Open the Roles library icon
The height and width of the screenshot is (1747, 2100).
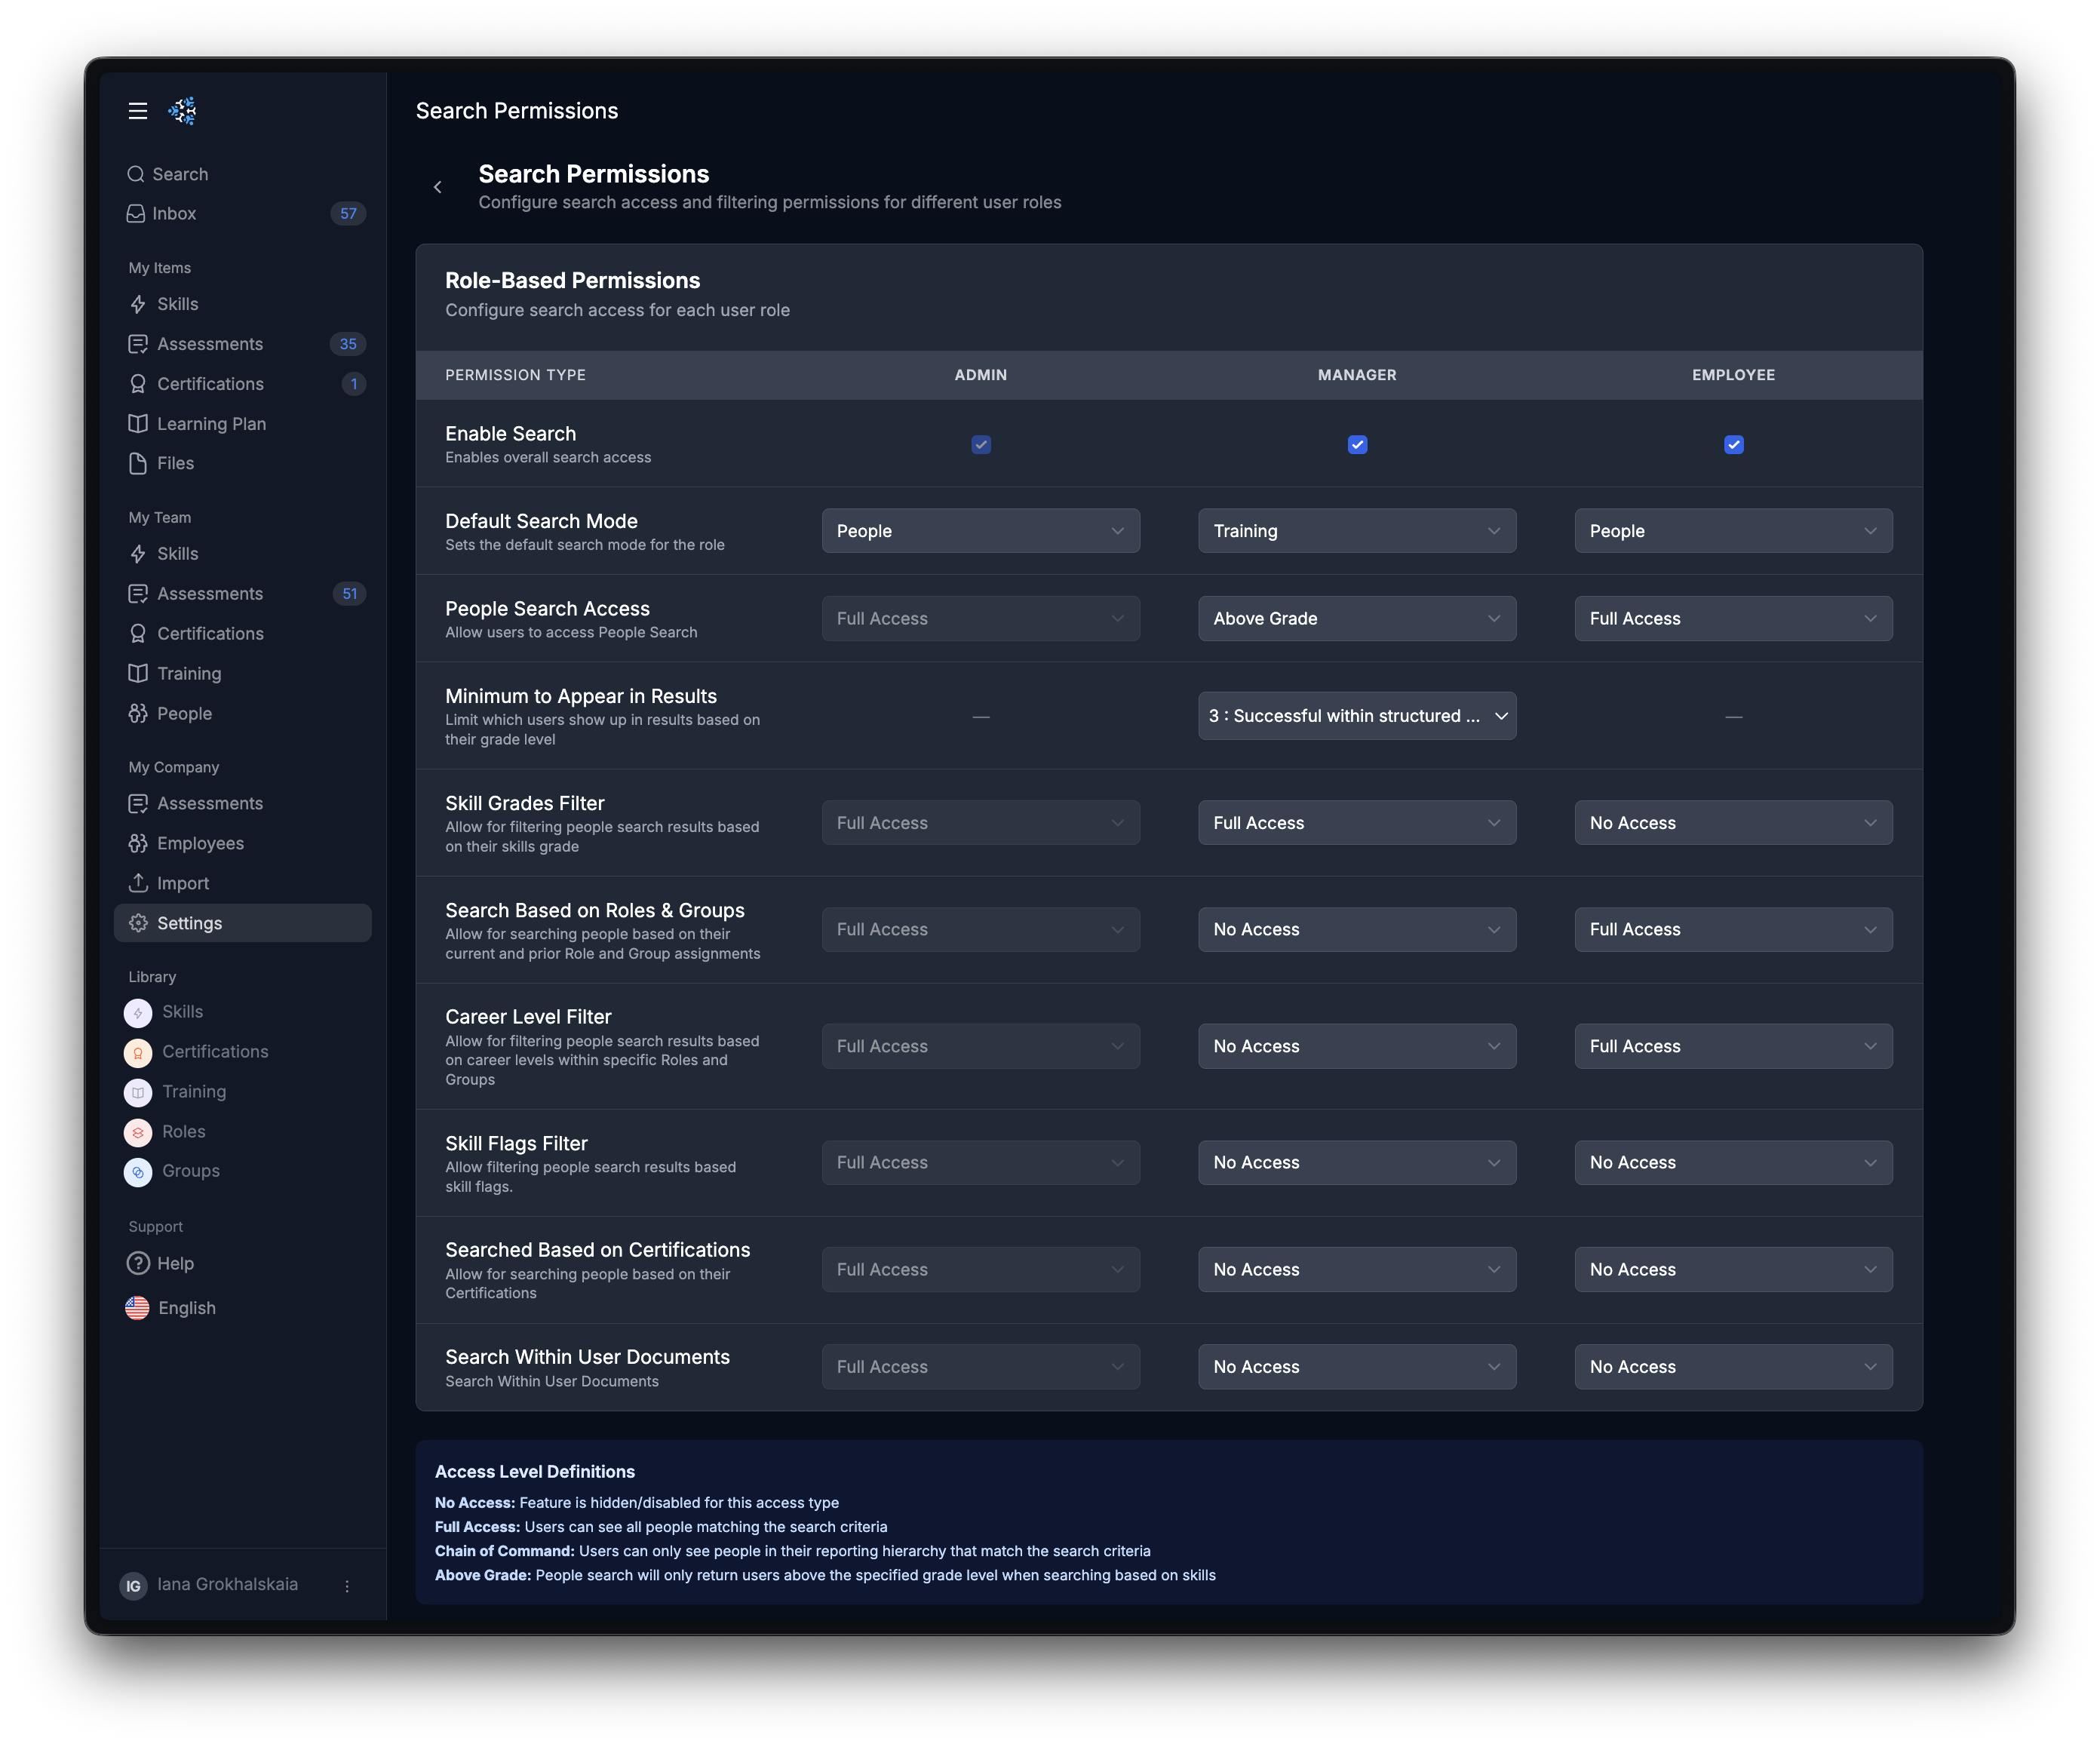coord(138,1132)
